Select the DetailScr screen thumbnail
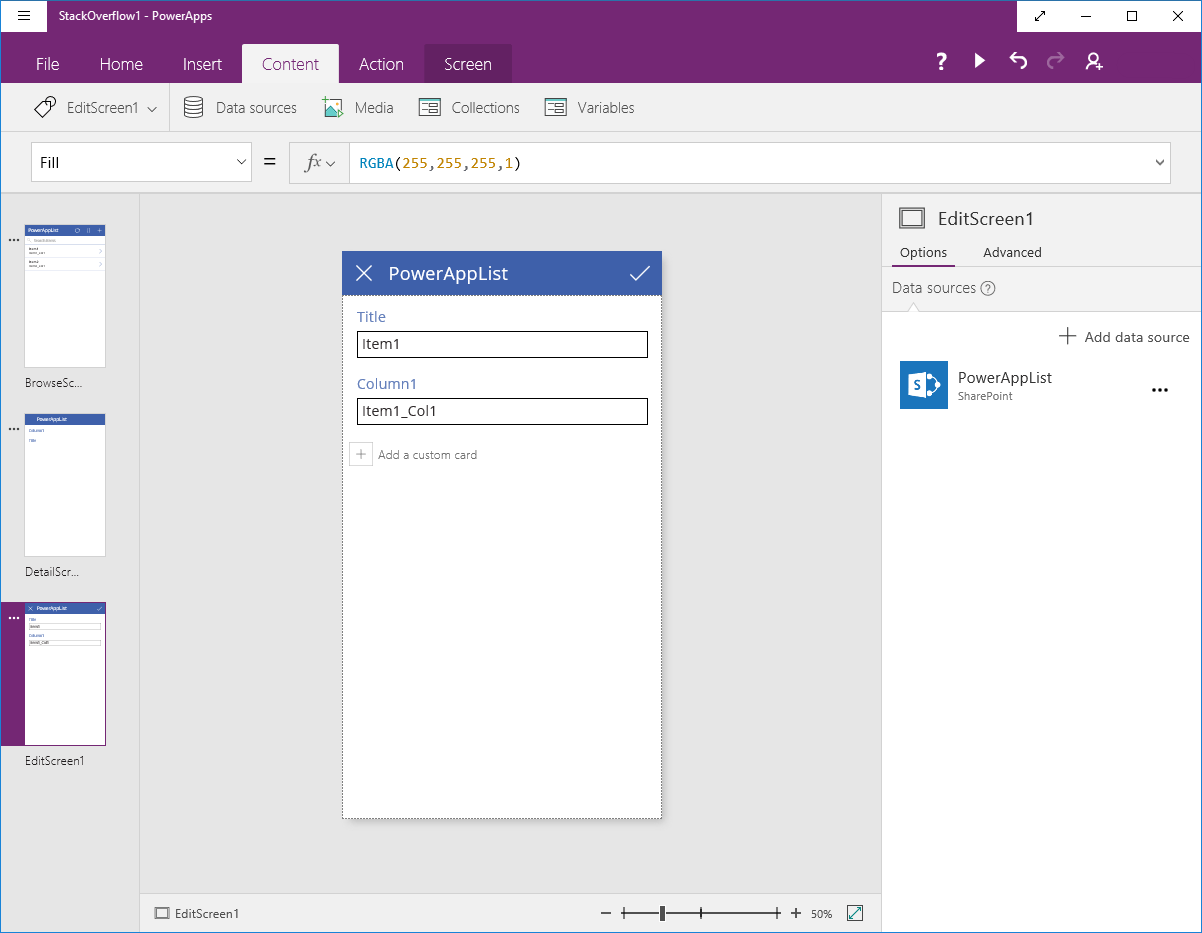 (64, 485)
